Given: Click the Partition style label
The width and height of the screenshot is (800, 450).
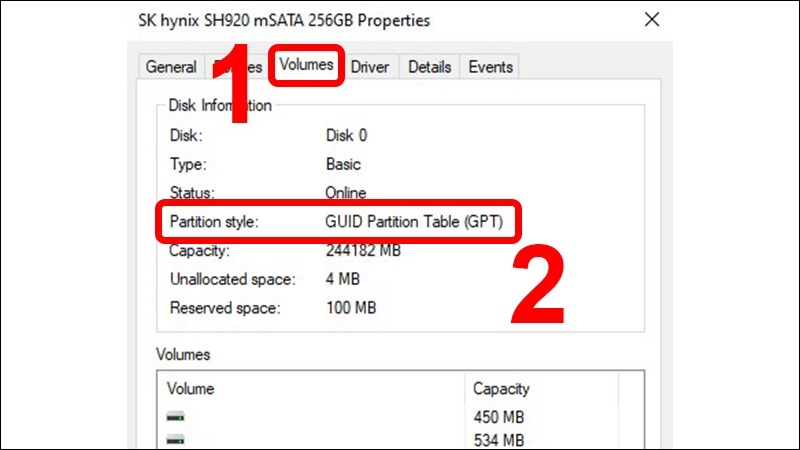Looking at the screenshot, I should tap(214, 222).
